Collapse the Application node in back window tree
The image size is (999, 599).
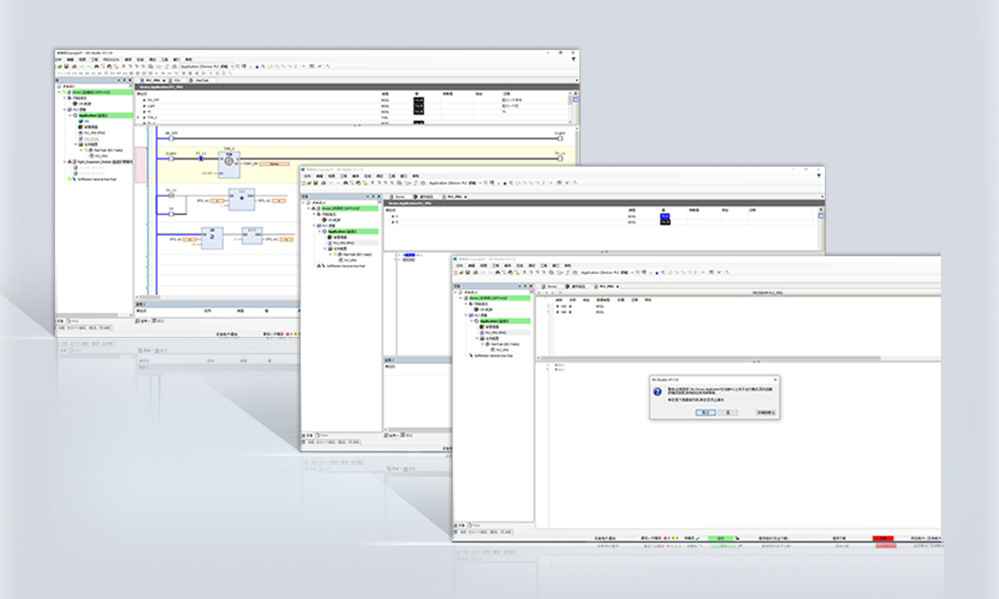(73, 115)
